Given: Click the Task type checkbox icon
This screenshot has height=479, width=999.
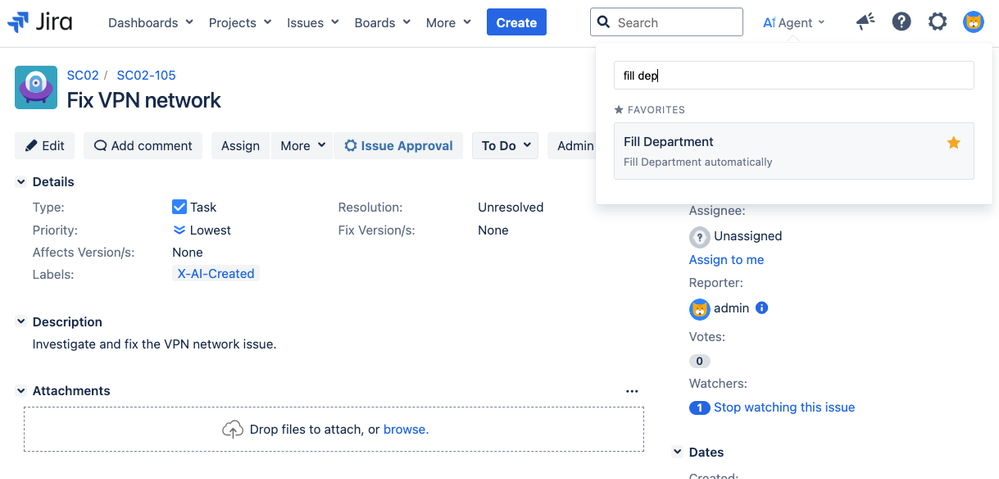Looking at the screenshot, I should pos(179,207).
